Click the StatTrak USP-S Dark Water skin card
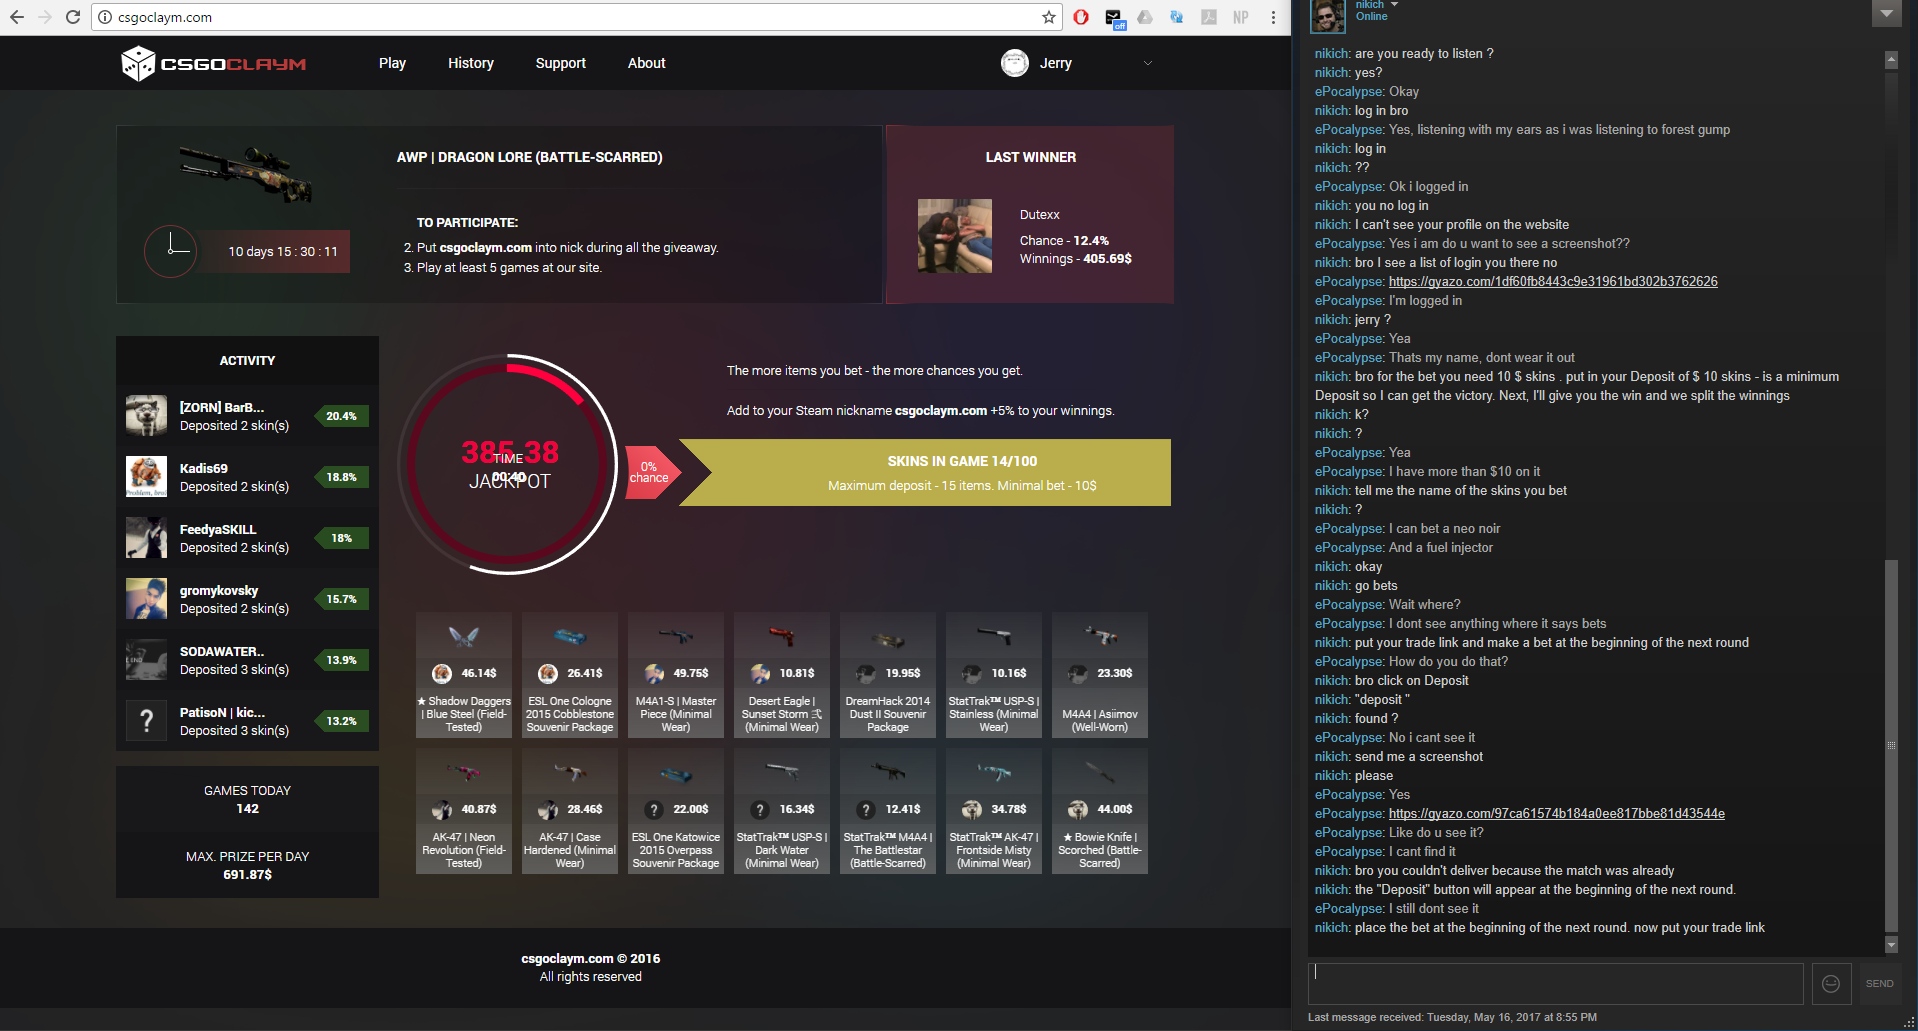1918x1031 pixels. click(x=782, y=811)
